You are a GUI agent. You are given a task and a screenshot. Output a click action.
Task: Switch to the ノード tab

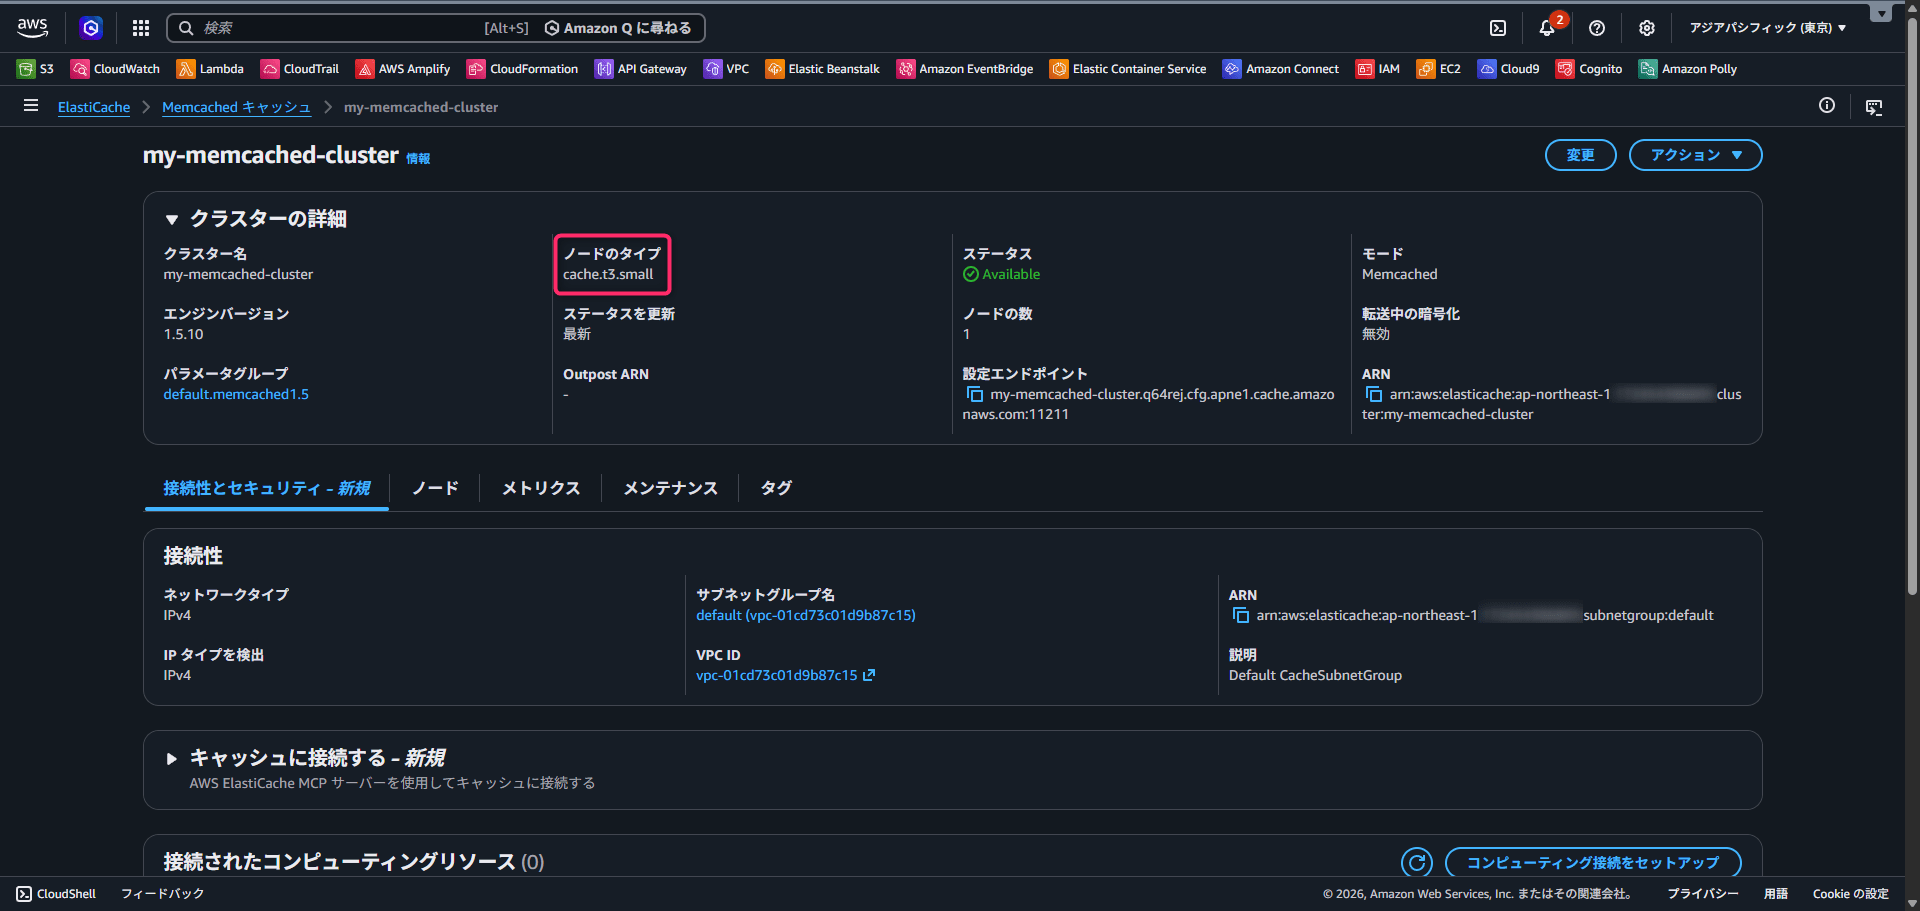point(435,488)
